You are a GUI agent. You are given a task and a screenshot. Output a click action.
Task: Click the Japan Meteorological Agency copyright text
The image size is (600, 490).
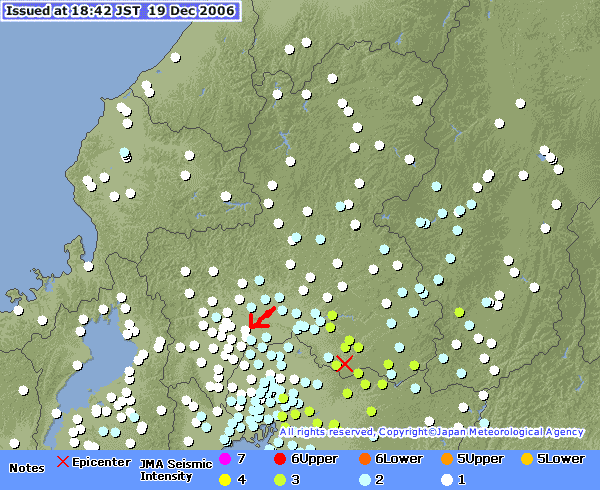coord(432,432)
